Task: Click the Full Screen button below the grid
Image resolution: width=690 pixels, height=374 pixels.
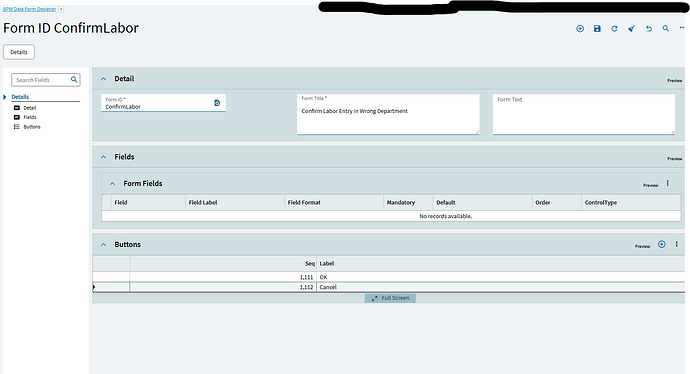Action: tap(390, 298)
